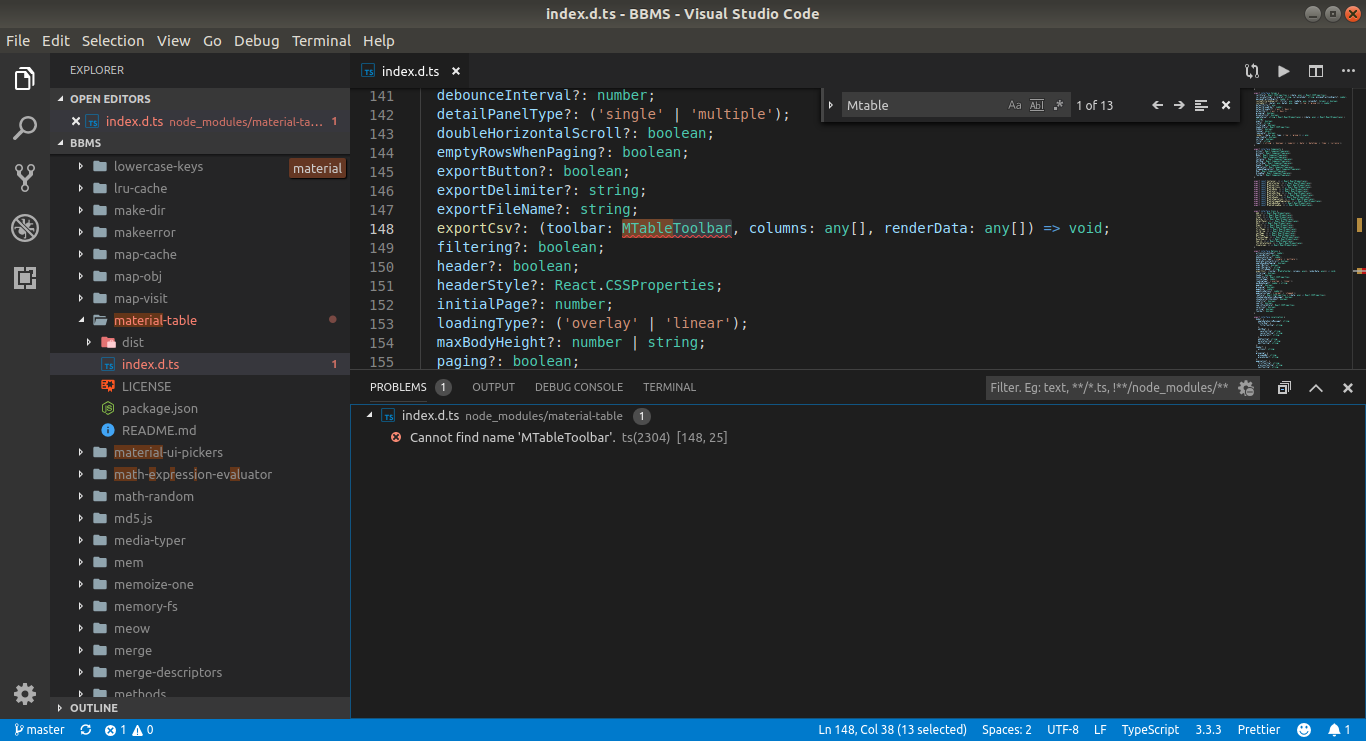Viewport: 1366px width, 741px height.
Task: Split the editor to the right
Action: [1316, 71]
